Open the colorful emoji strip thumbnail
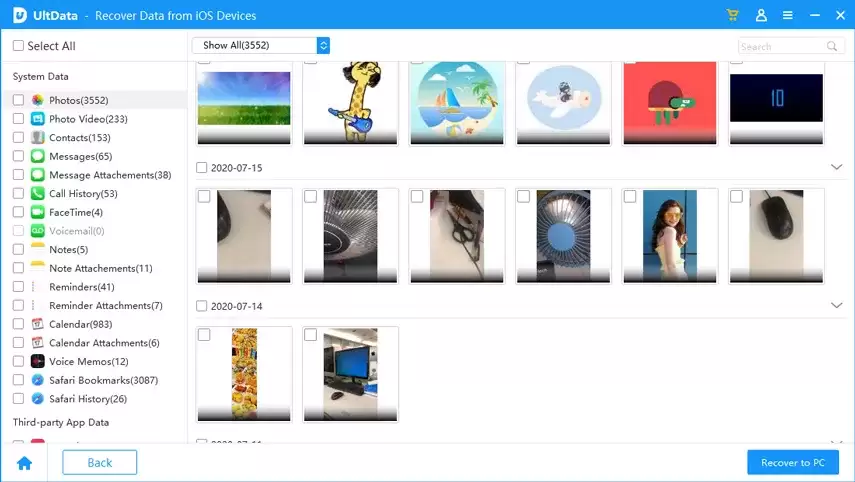 (x=244, y=374)
